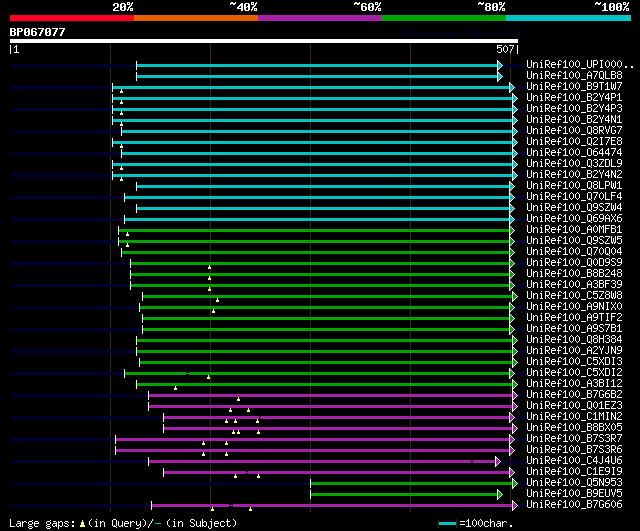Click the white query sequence bar
This screenshot has width=640, height=531.
point(264,41)
